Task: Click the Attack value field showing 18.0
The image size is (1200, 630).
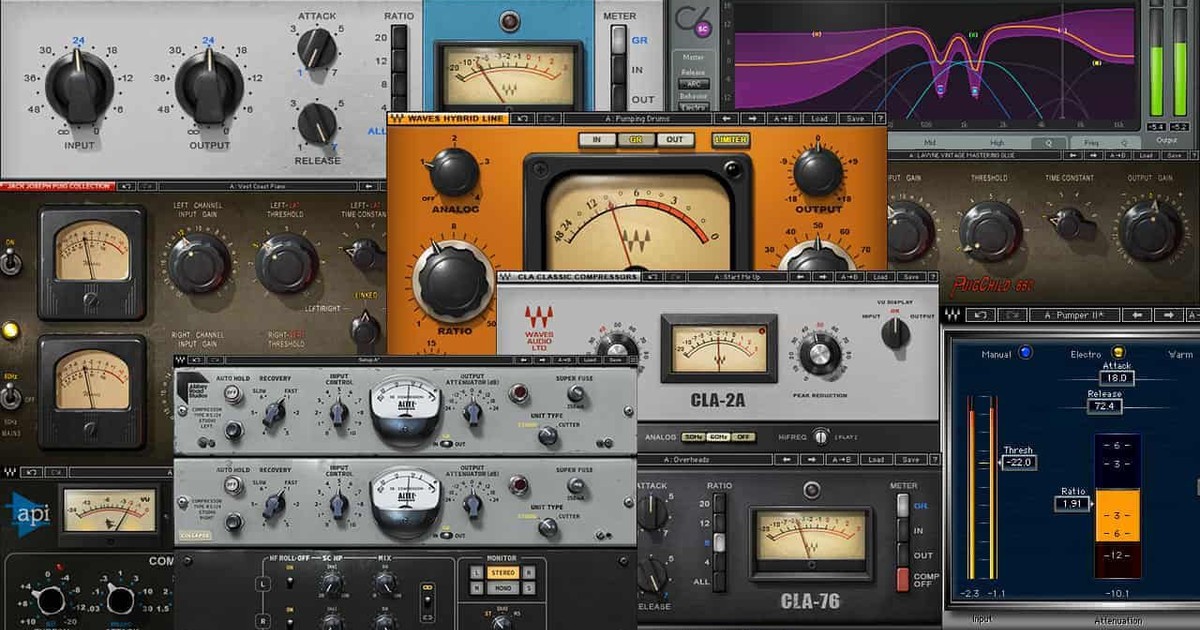Action: pyautogui.click(x=1117, y=377)
